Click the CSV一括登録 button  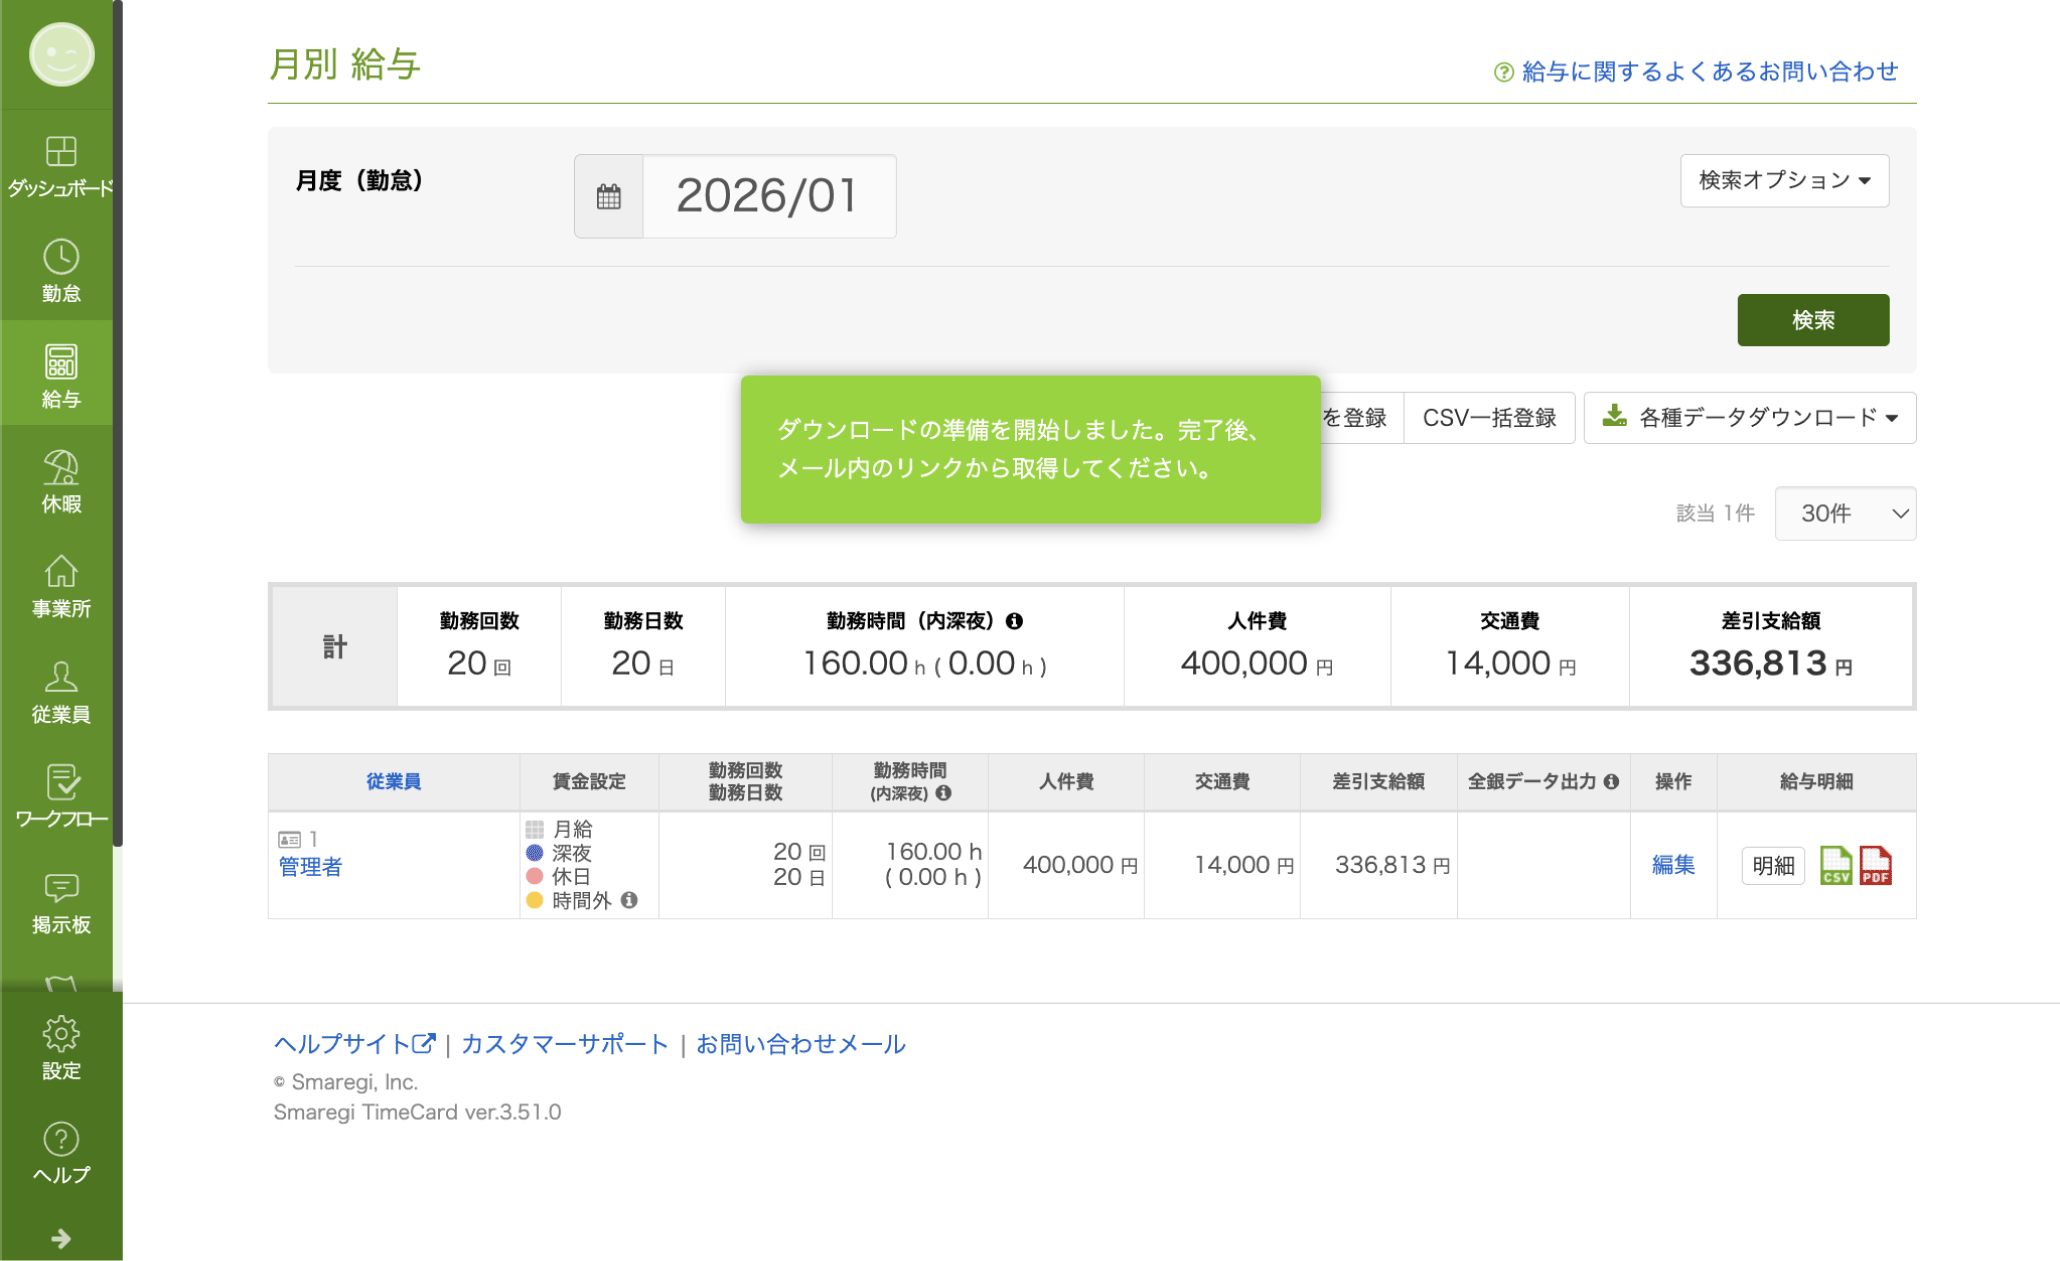coord(1489,418)
